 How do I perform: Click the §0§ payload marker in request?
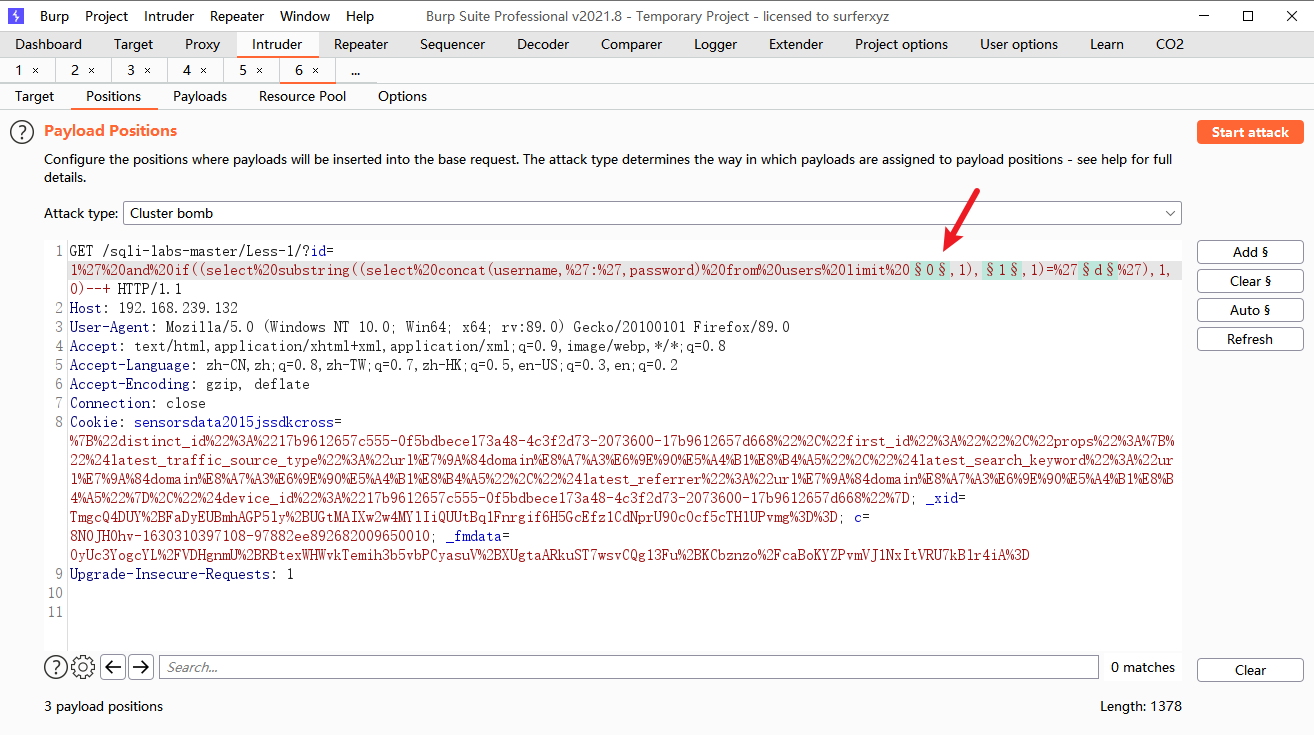click(928, 270)
